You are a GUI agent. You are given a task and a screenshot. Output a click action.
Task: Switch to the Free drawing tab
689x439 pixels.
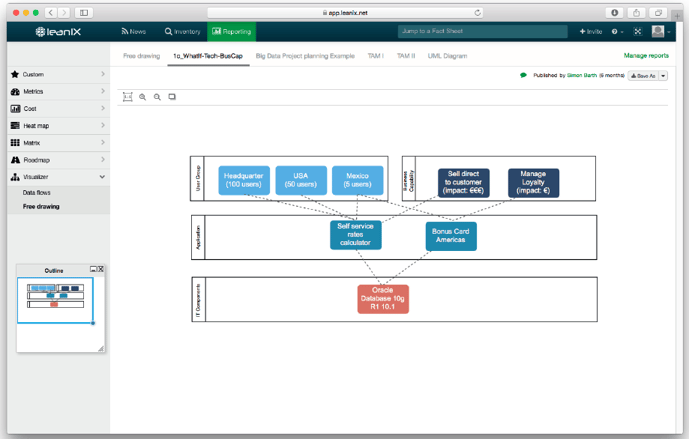141,56
